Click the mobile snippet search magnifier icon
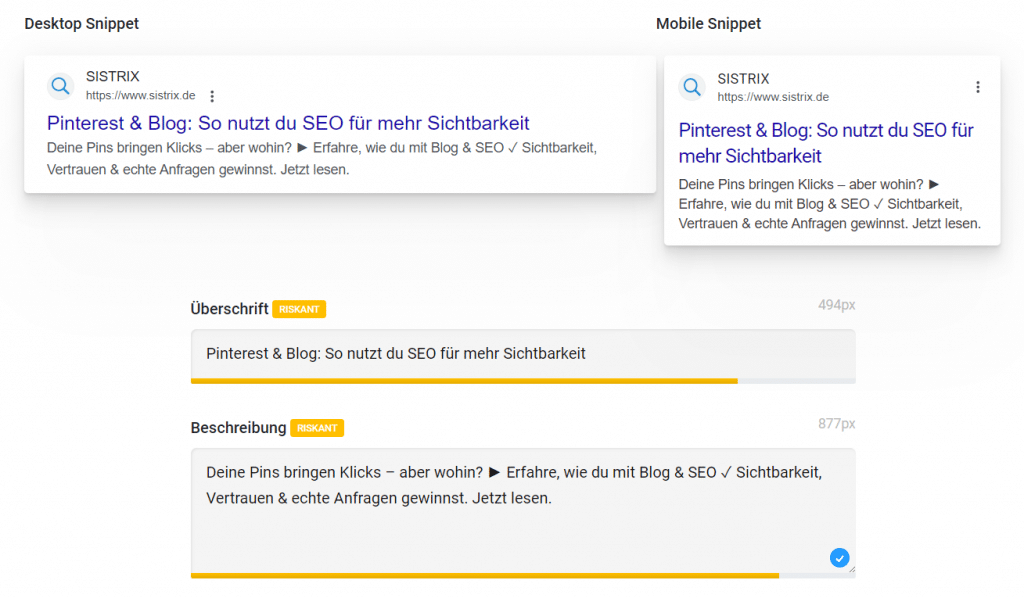Viewport: 1024px width, 598px height. pyautogui.click(x=692, y=87)
